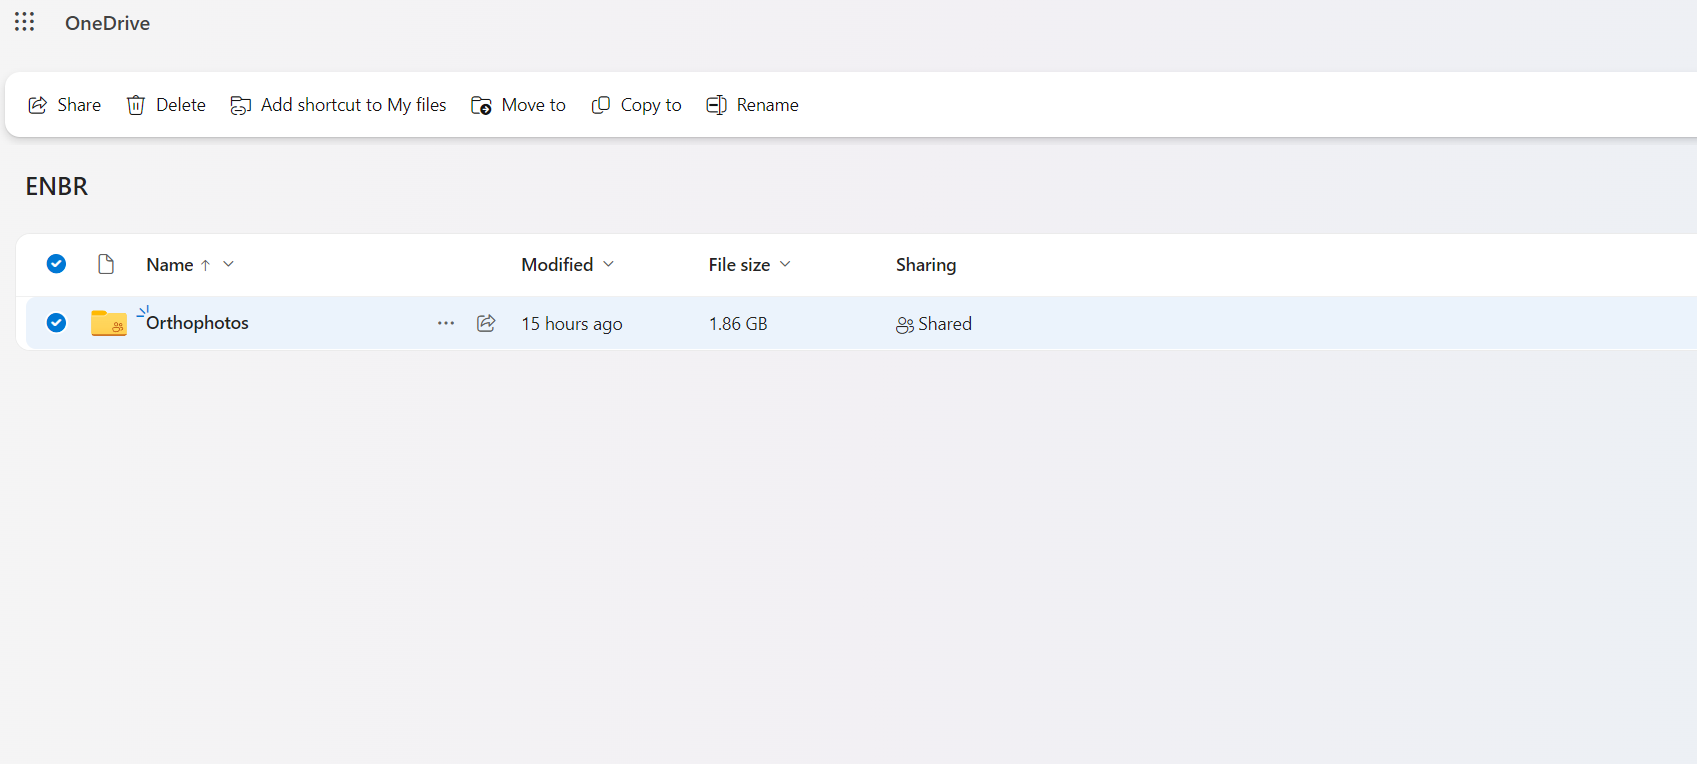The width and height of the screenshot is (1697, 764).
Task: Click Add shortcut to My files
Action: [x=339, y=105]
